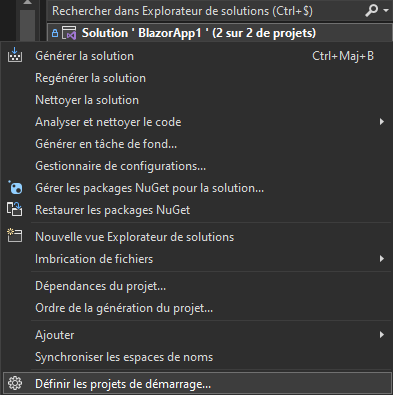Screen dimensions: 393x395
Task: Click the build solution icon beside Générer la solution
Action: click(15, 55)
